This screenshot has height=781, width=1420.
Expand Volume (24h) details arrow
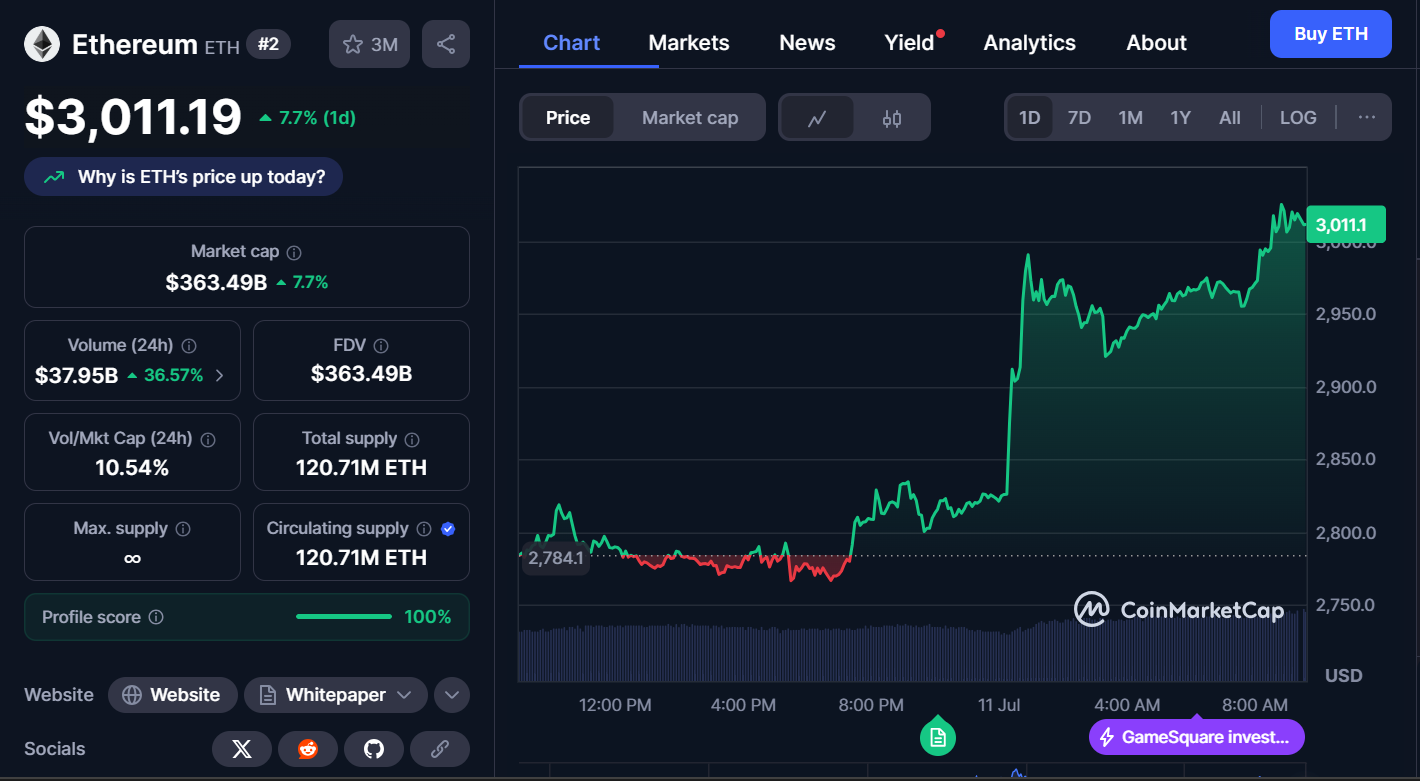[220, 376]
